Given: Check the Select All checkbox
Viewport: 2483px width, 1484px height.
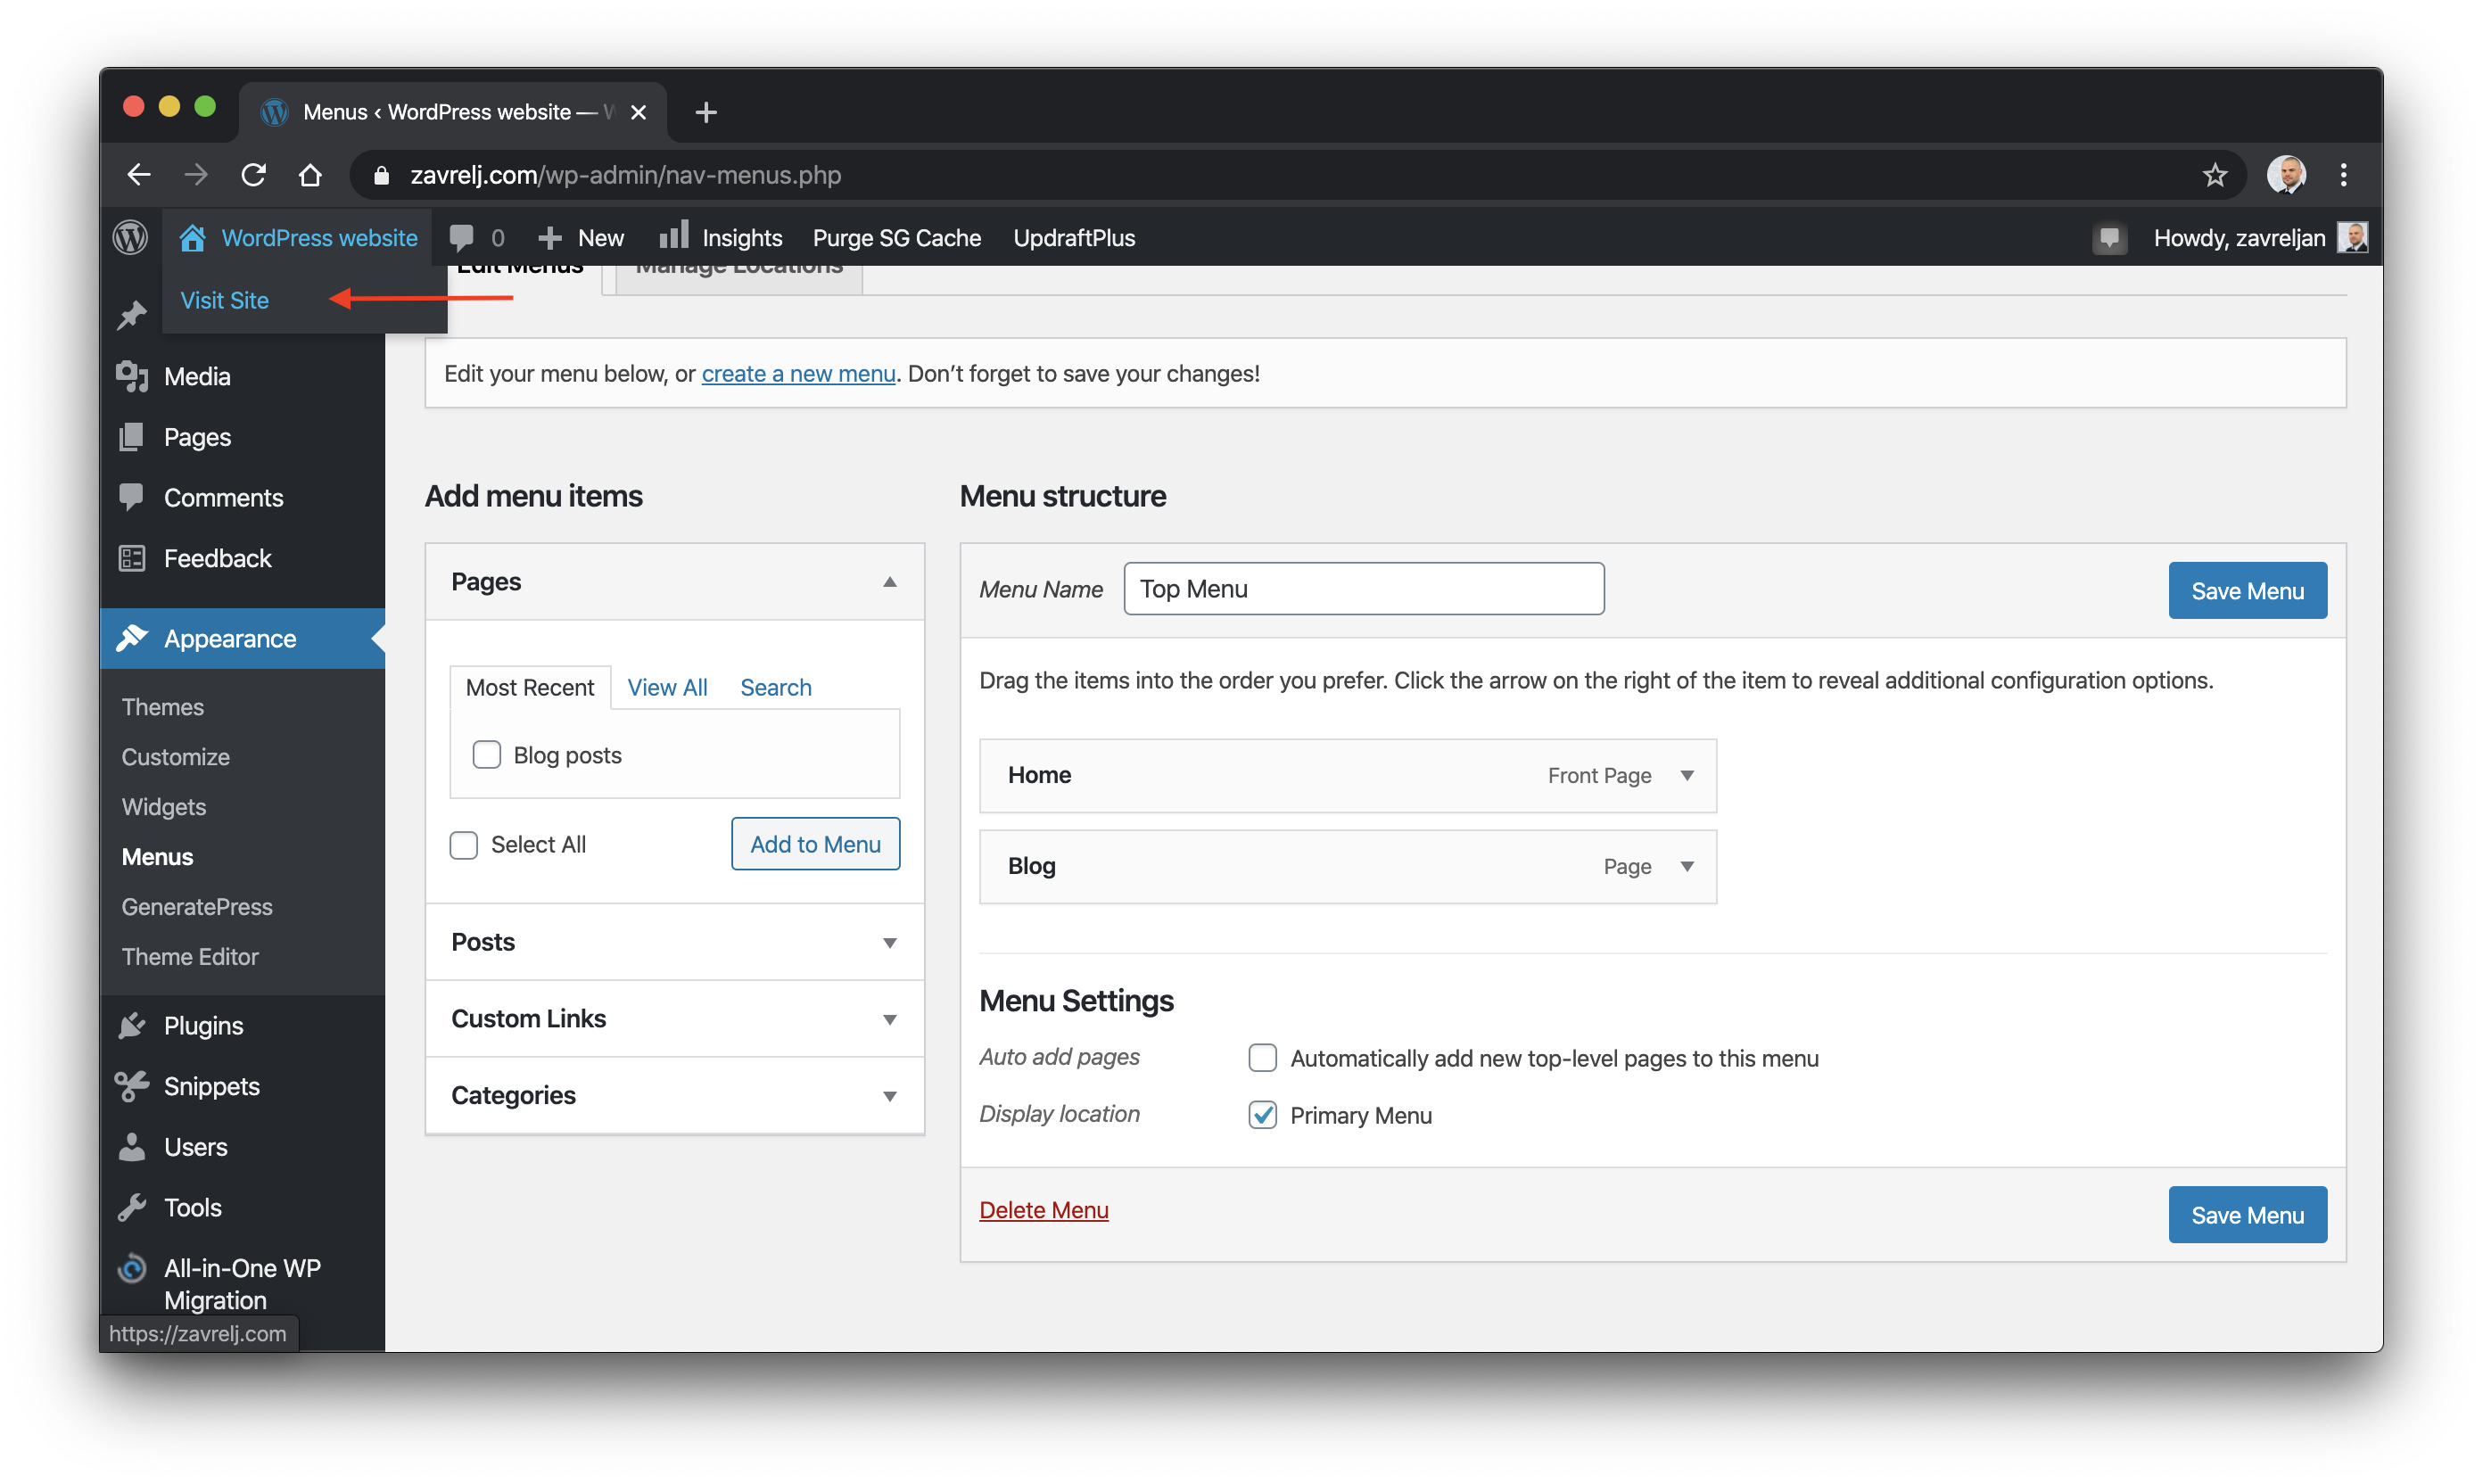Looking at the screenshot, I should coord(464,844).
